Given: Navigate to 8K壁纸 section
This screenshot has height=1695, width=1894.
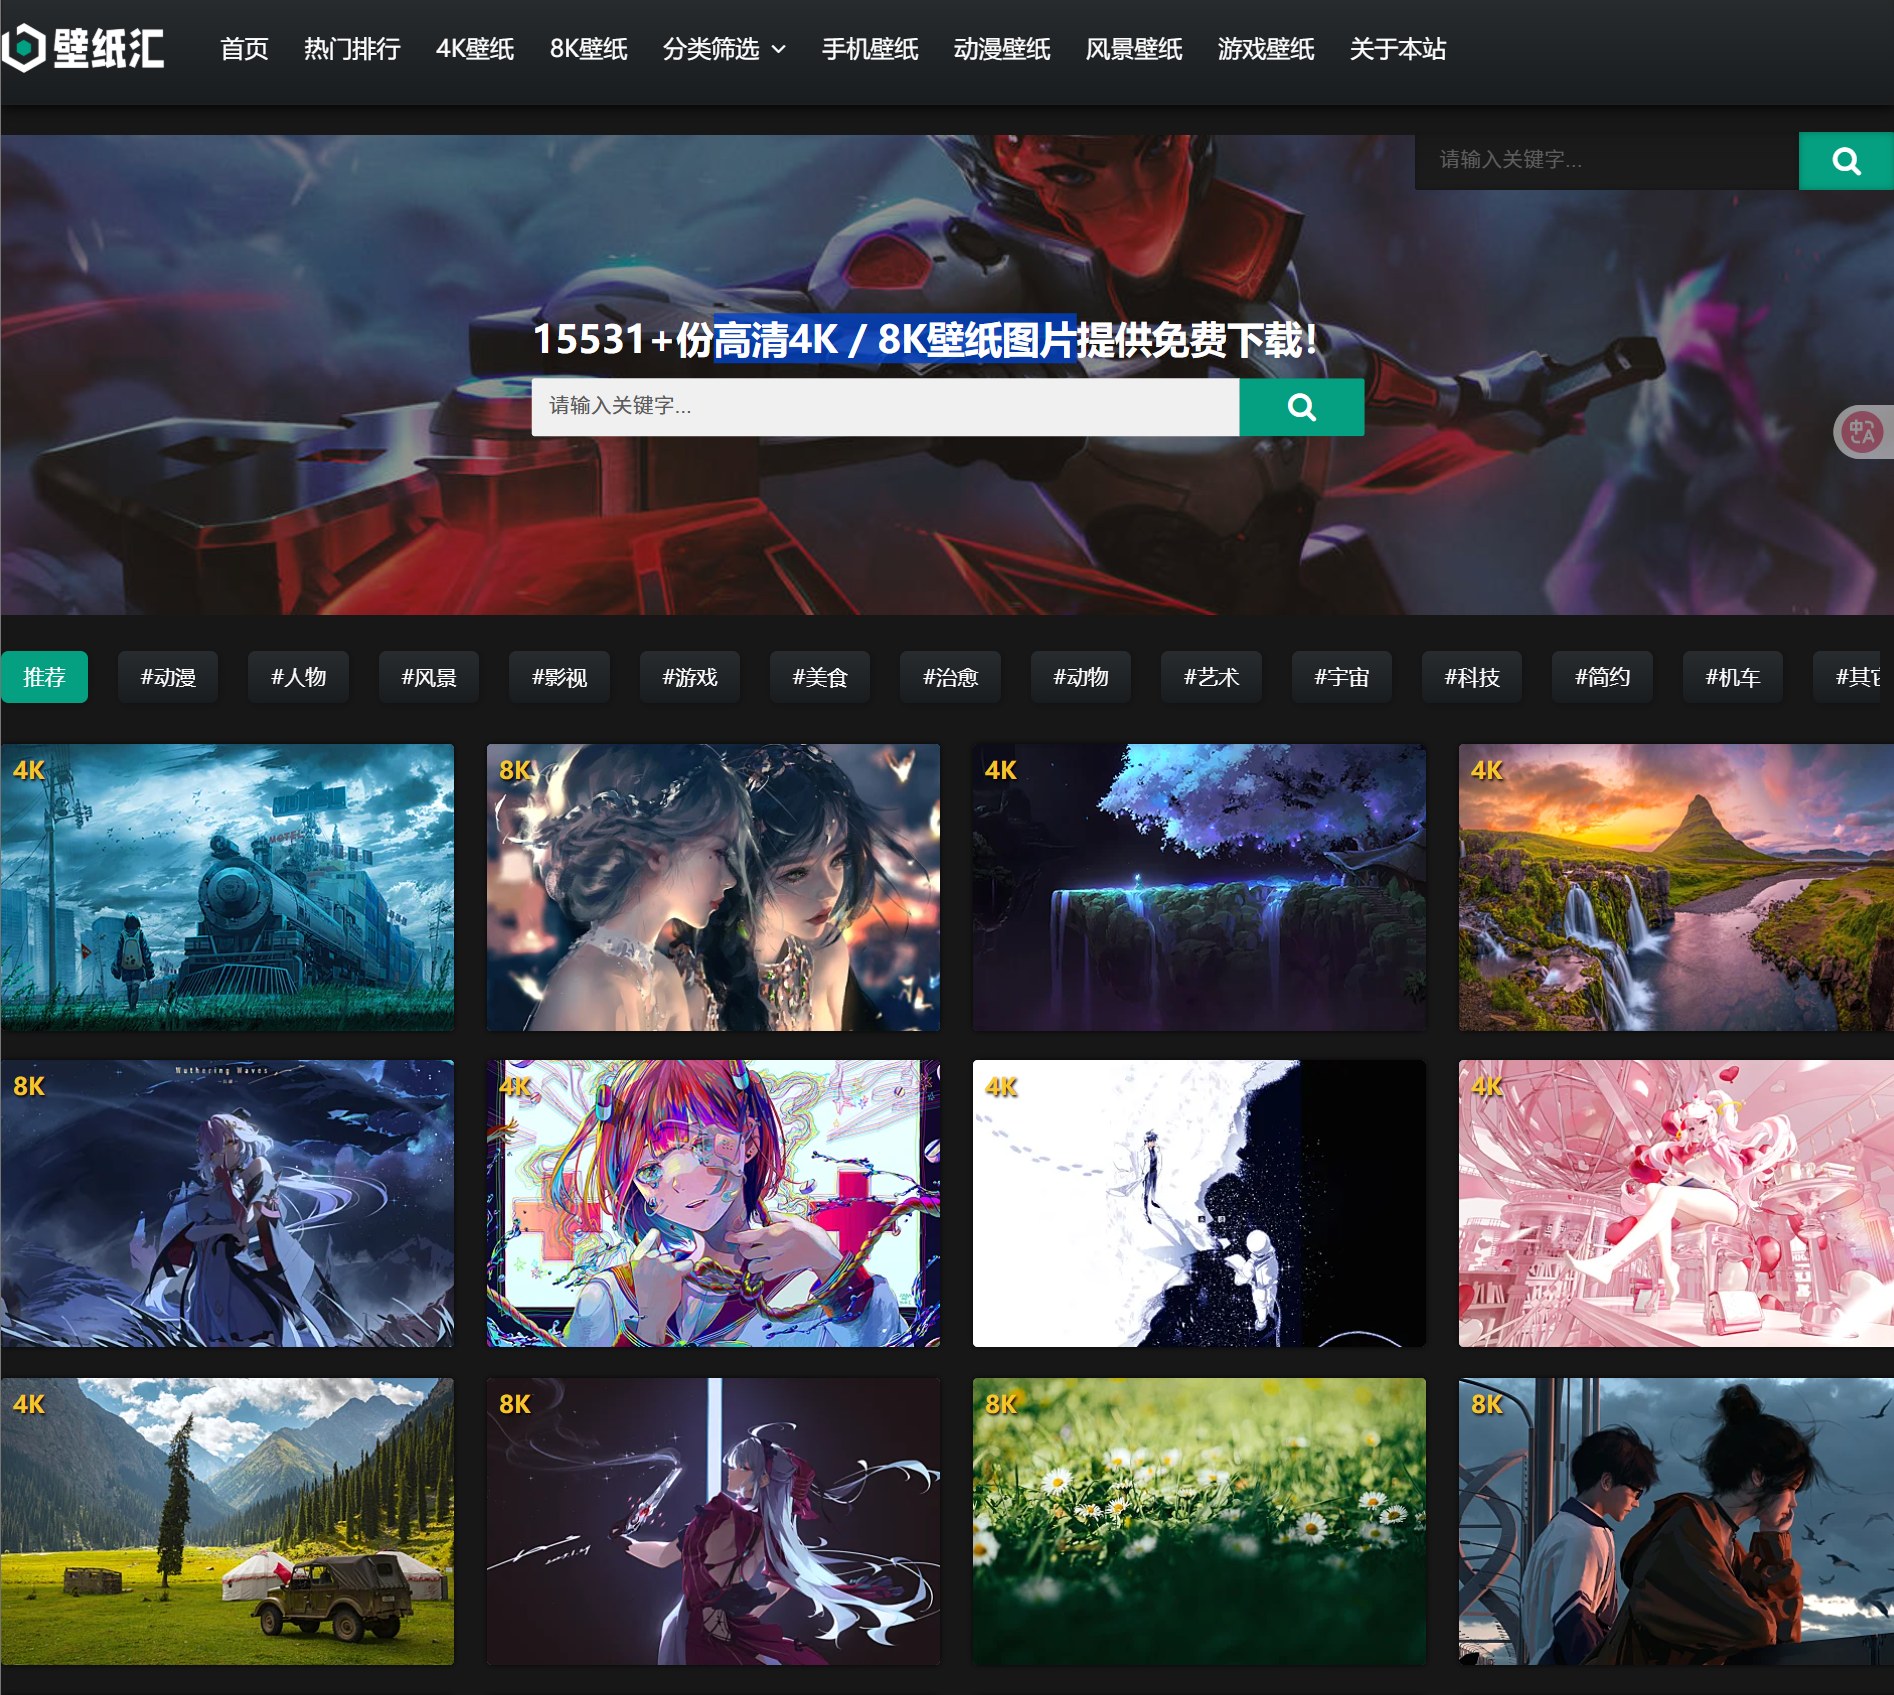Looking at the screenshot, I should click(588, 49).
